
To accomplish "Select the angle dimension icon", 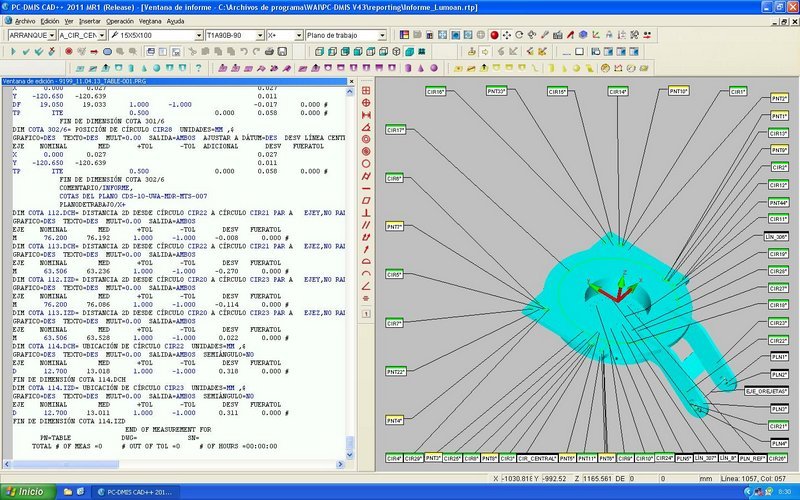I will coord(366,127).
